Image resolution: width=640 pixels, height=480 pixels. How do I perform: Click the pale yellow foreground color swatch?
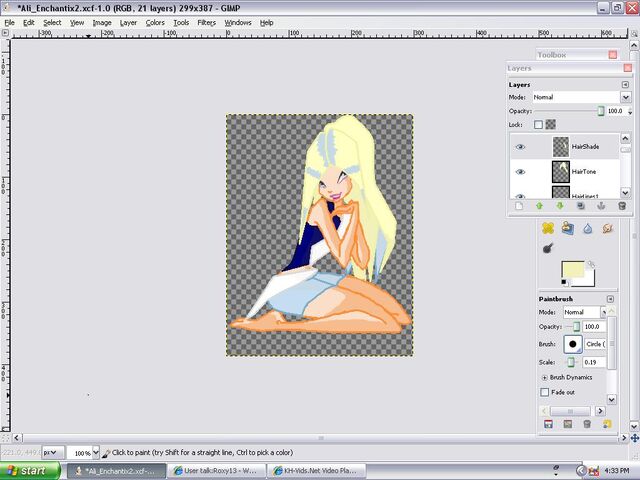(x=573, y=270)
